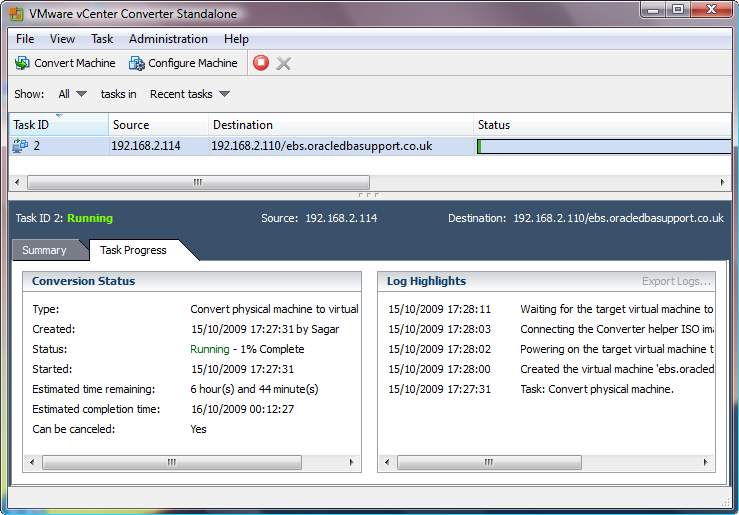This screenshot has width=739, height=515.
Task: Click the 'Can be canceled: Yes' value
Action: click(198, 429)
